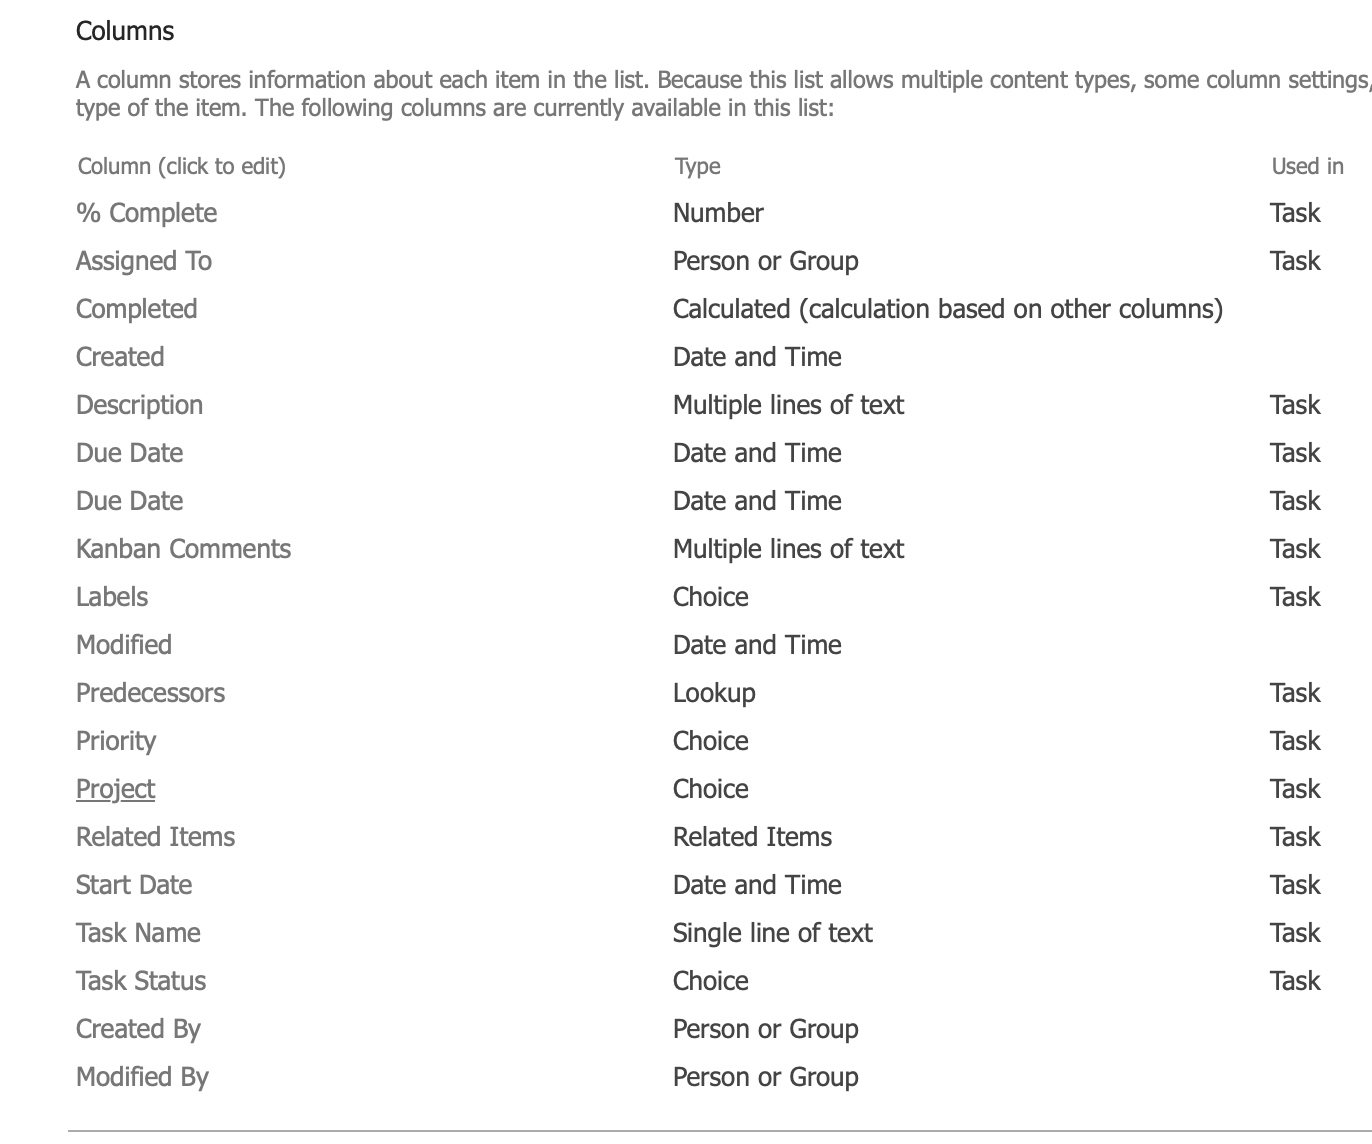The width and height of the screenshot is (1372, 1144).
Task: Open the % Complete column settings
Action: pyautogui.click(x=146, y=213)
